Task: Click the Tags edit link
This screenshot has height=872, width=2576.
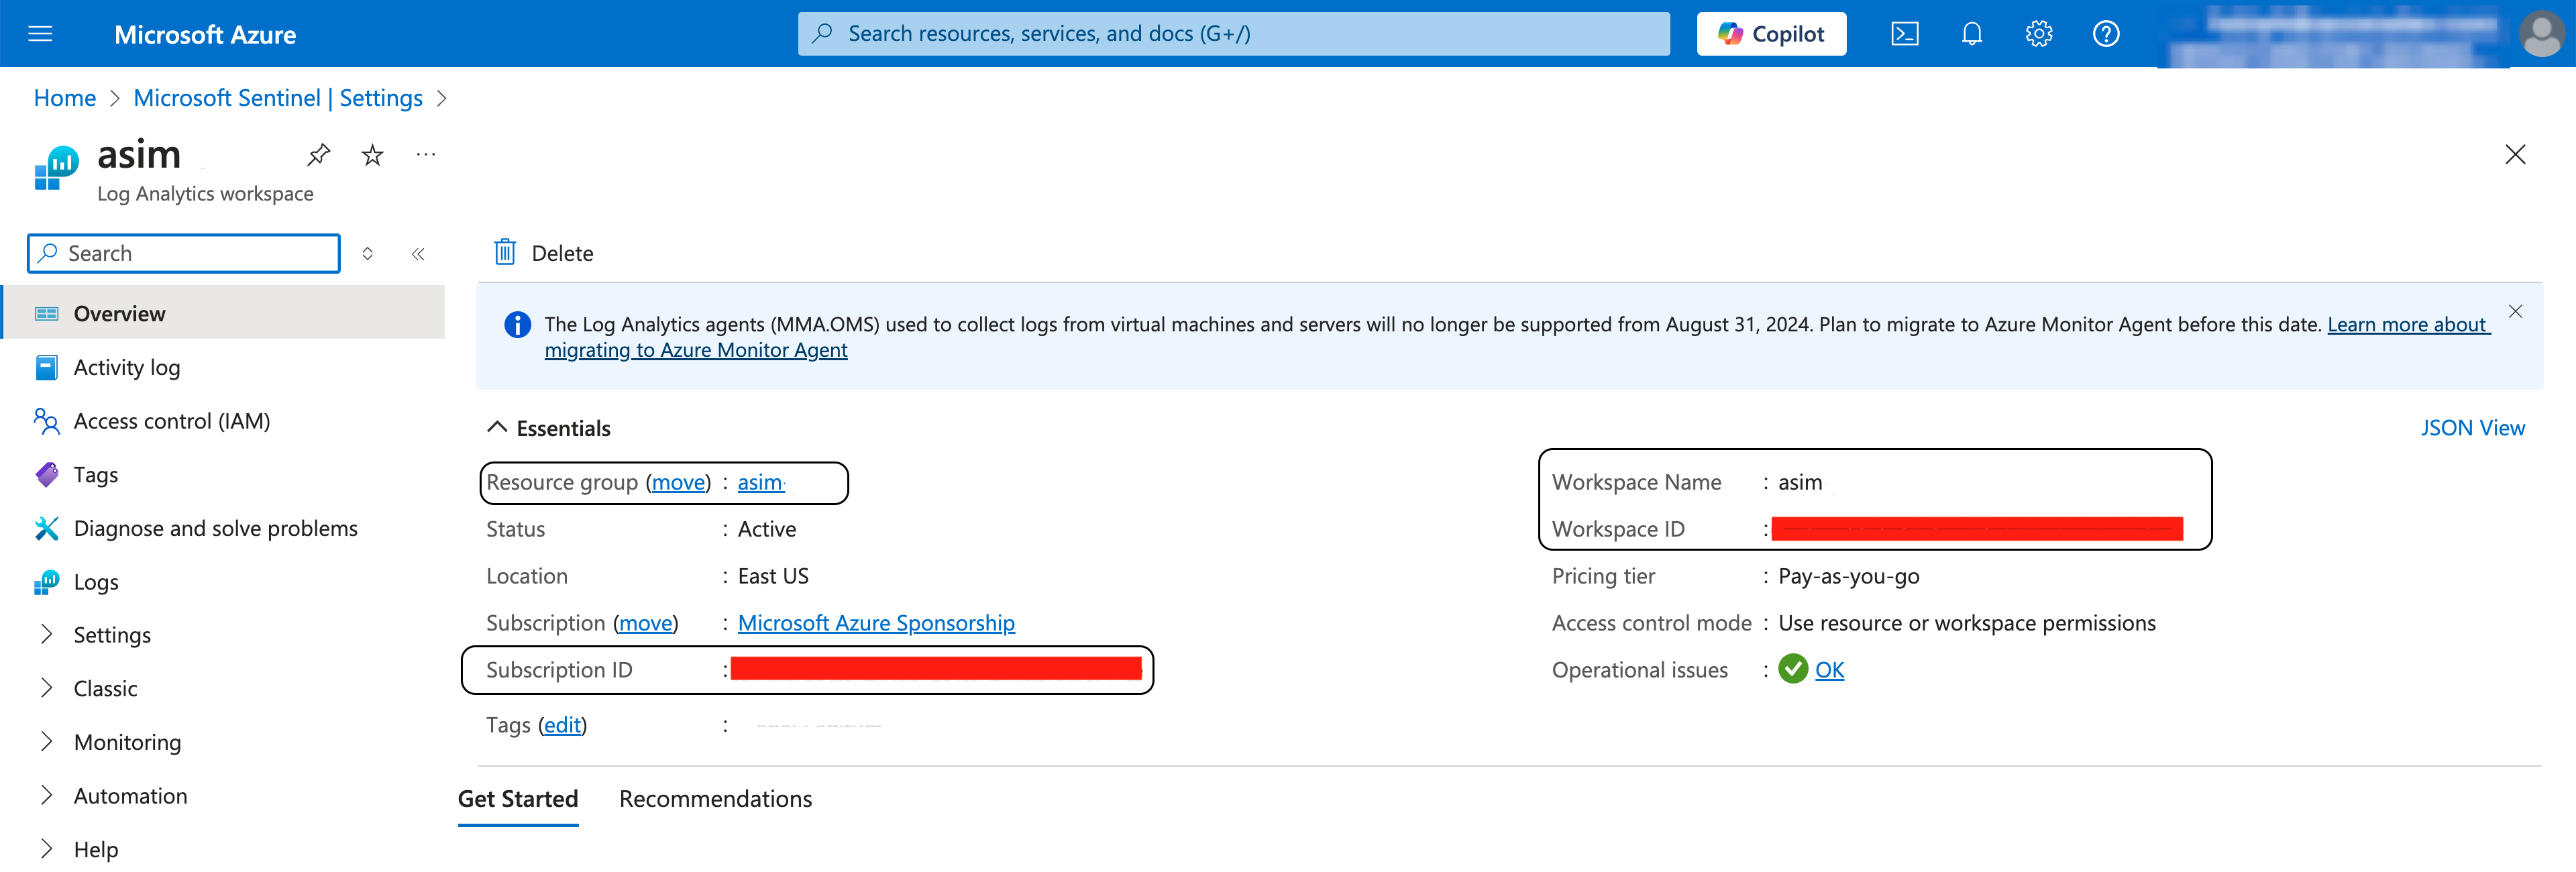Action: 562,725
